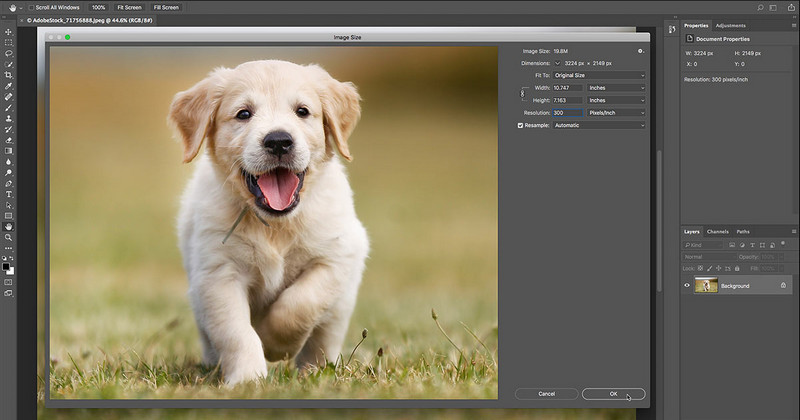The width and height of the screenshot is (800, 420).
Task: Click the Background layer lock icon
Action: (x=783, y=285)
